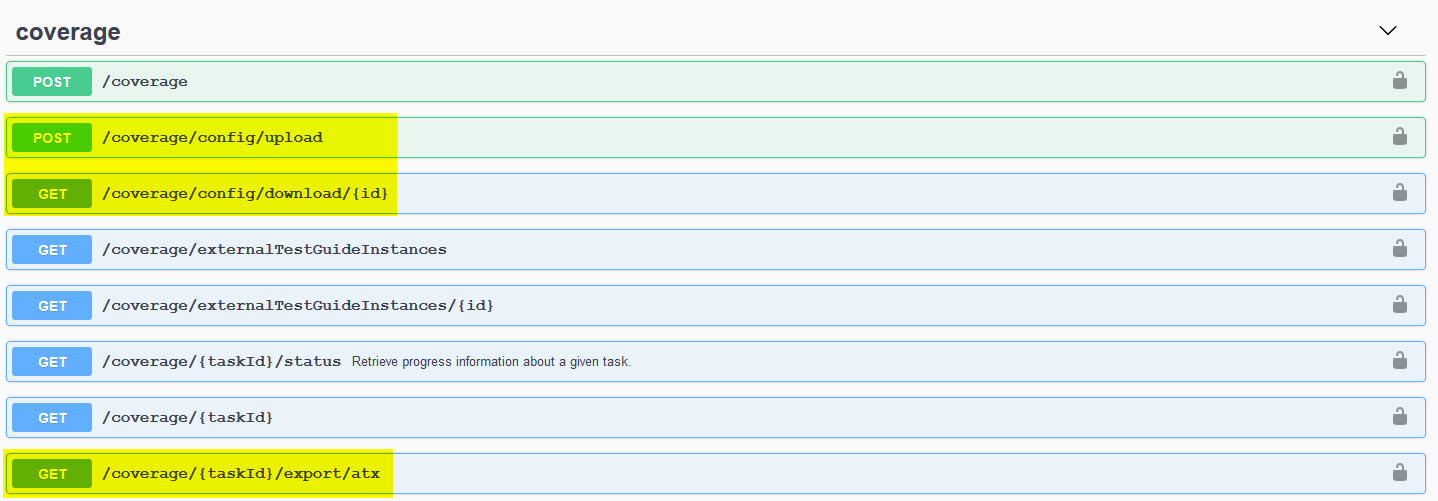Collapse the coverage section with chevron
This screenshot has height=501, width=1438.
point(1387,31)
